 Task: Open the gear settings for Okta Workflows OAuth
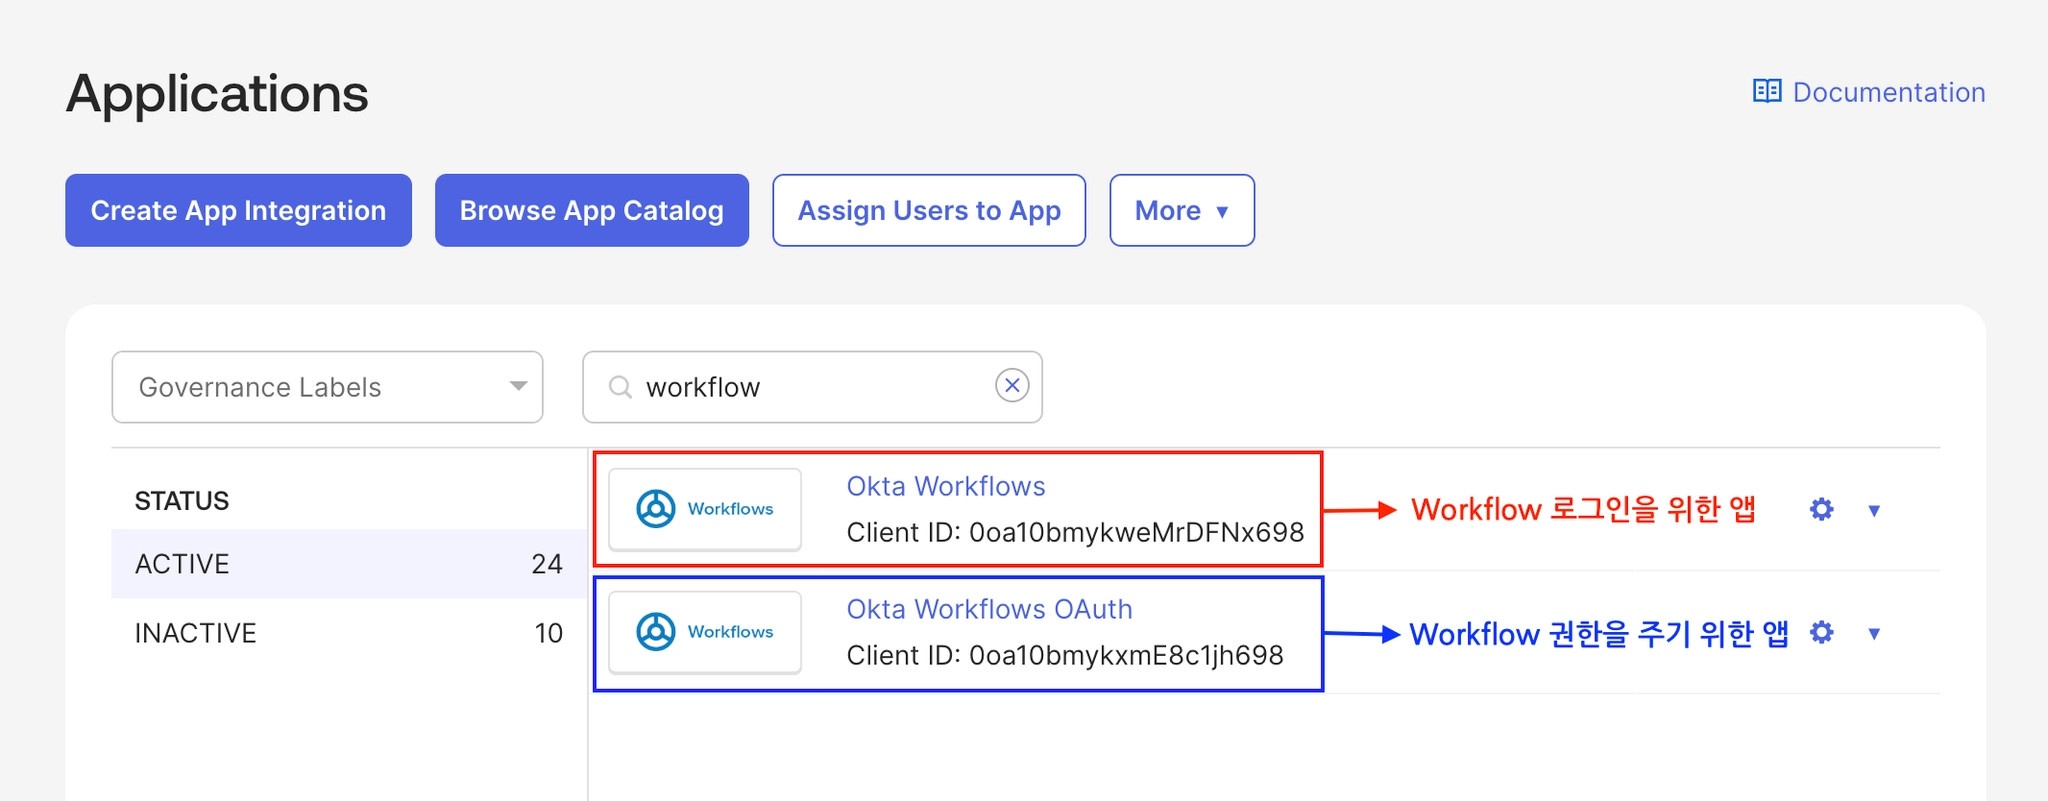click(x=1821, y=632)
